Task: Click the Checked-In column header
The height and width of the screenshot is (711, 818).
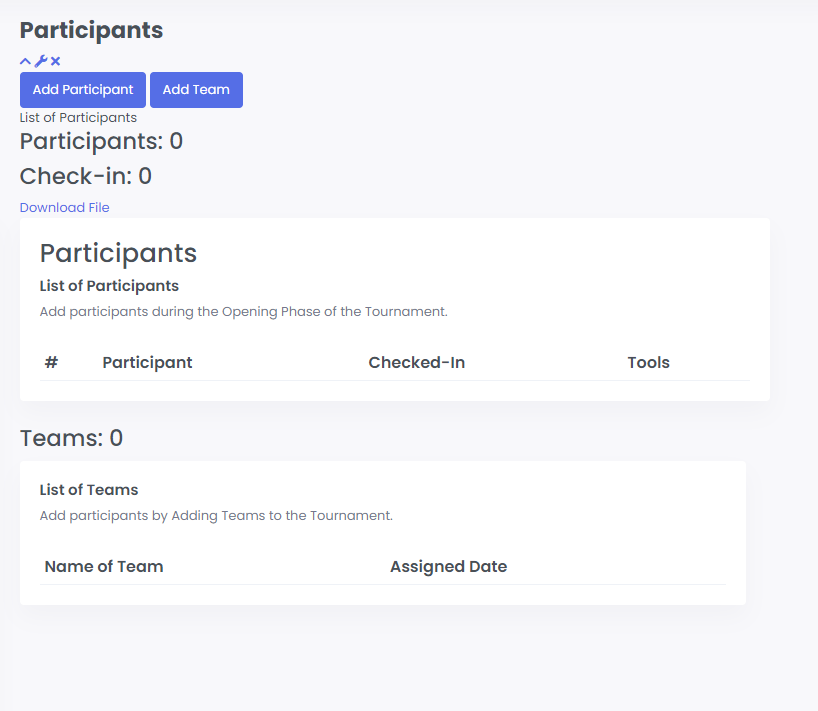Action: tap(416, 362)
